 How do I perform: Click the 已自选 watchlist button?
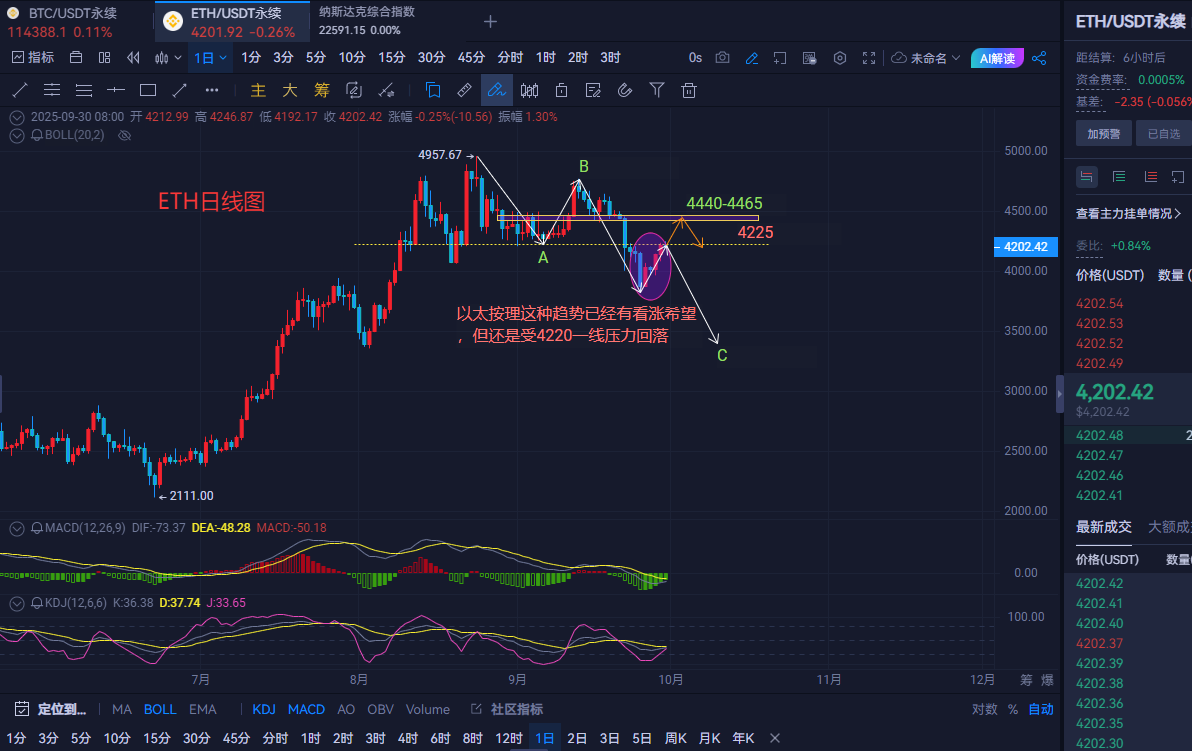pos(1164,134)
